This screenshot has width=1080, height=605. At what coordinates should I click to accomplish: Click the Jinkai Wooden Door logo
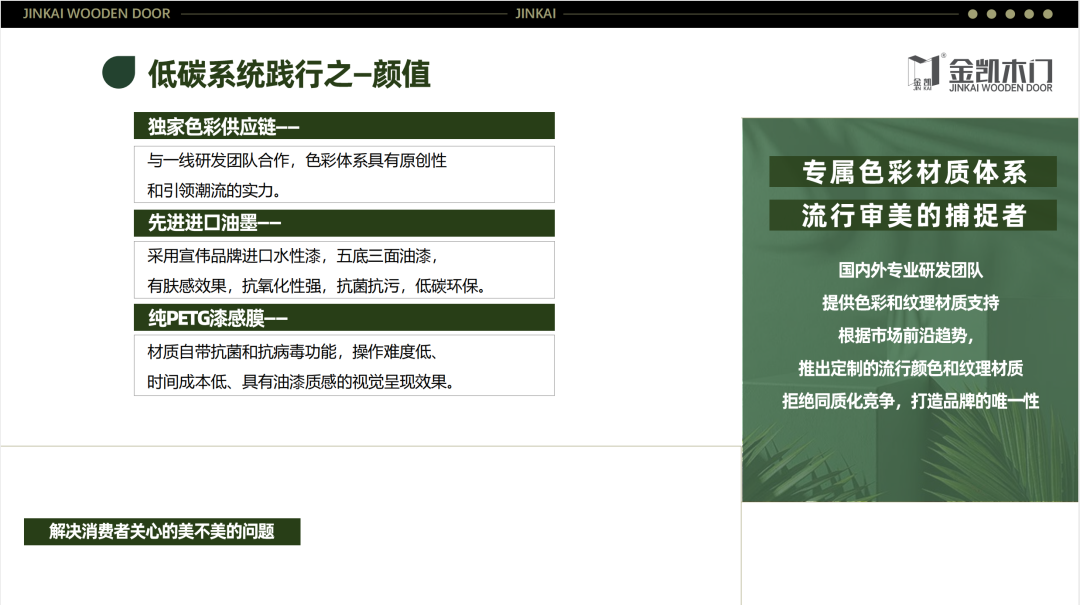(x=979, y=73)
